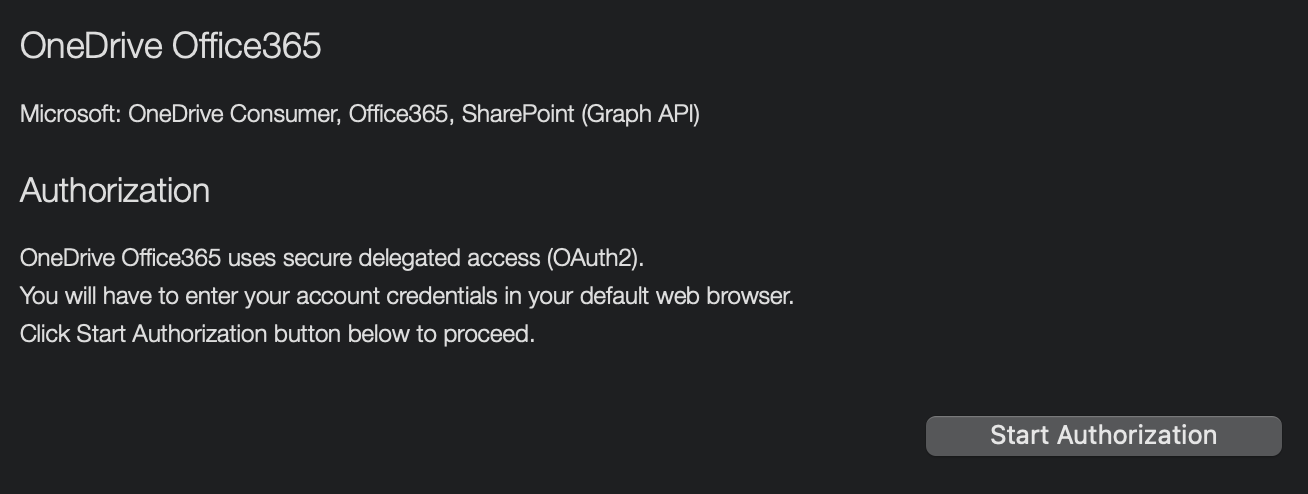Click "Office365" in the Microsoft description line
Screen dimensions: 1308x494
click(x=399, y=114)
